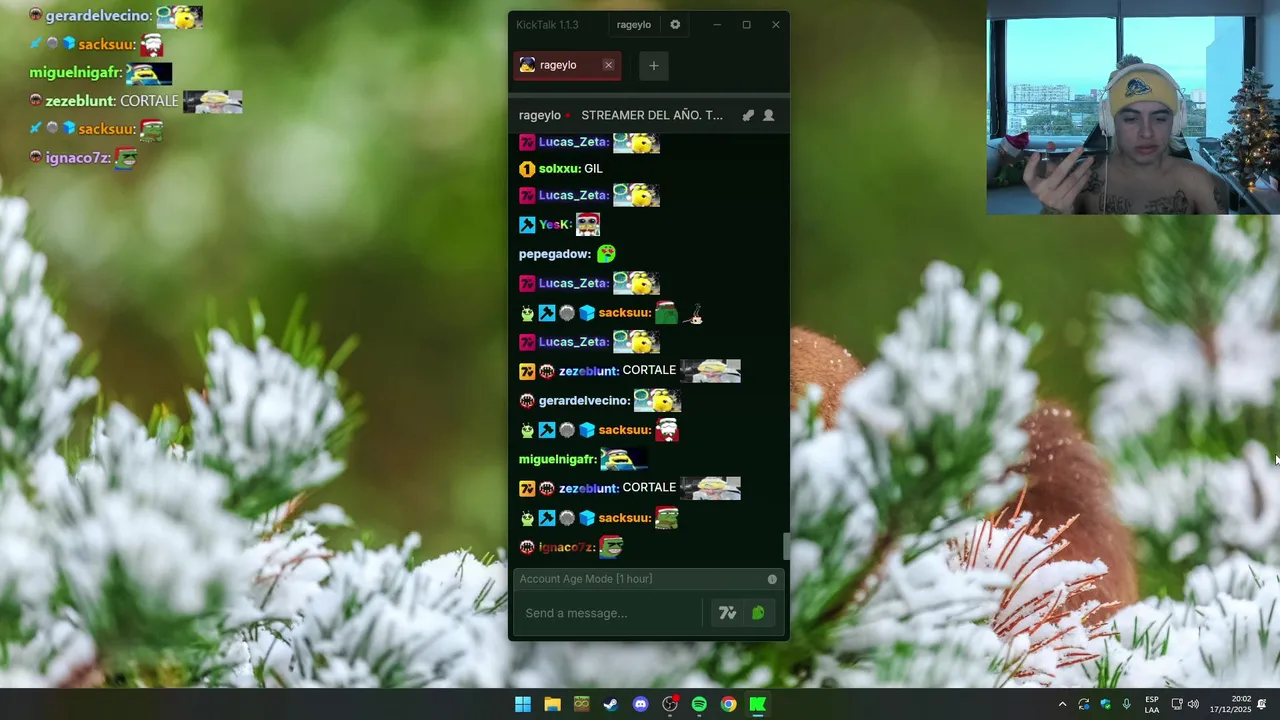Open the Kick emote picker
1280x720 pixels.
(758, 613)
